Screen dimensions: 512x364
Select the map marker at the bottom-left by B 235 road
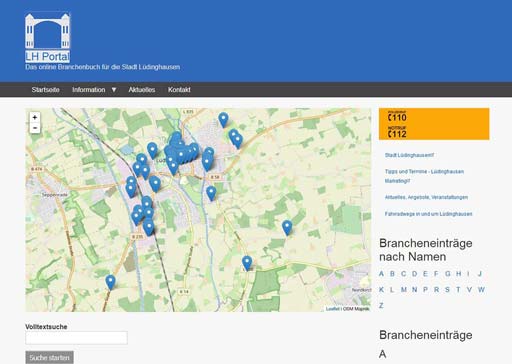tap(110, 282)
